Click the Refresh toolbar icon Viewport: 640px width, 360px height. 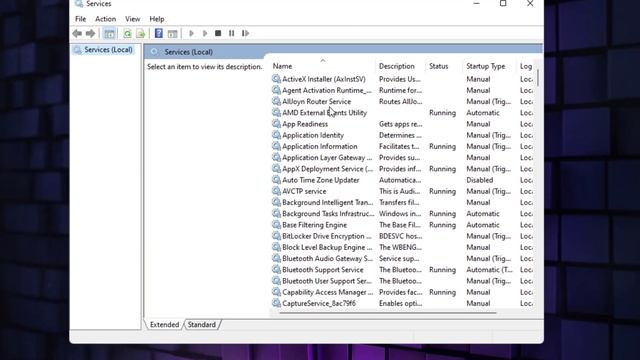click(x=127, y=33)
